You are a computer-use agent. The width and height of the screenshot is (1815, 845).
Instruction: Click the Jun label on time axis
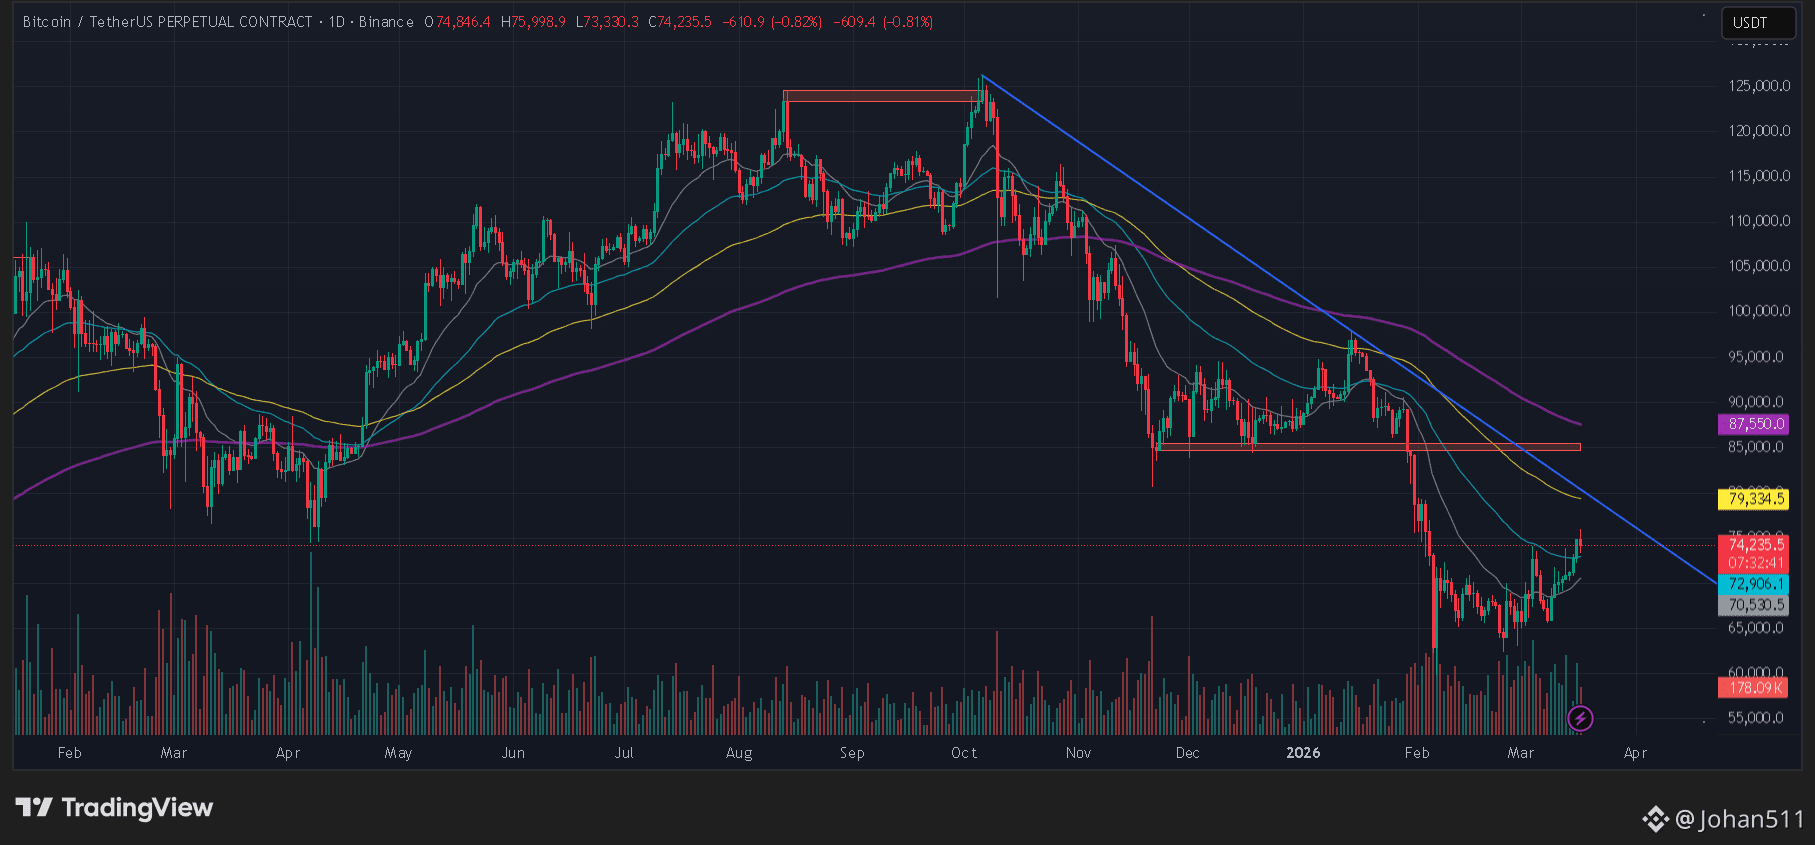coord(513,753)
